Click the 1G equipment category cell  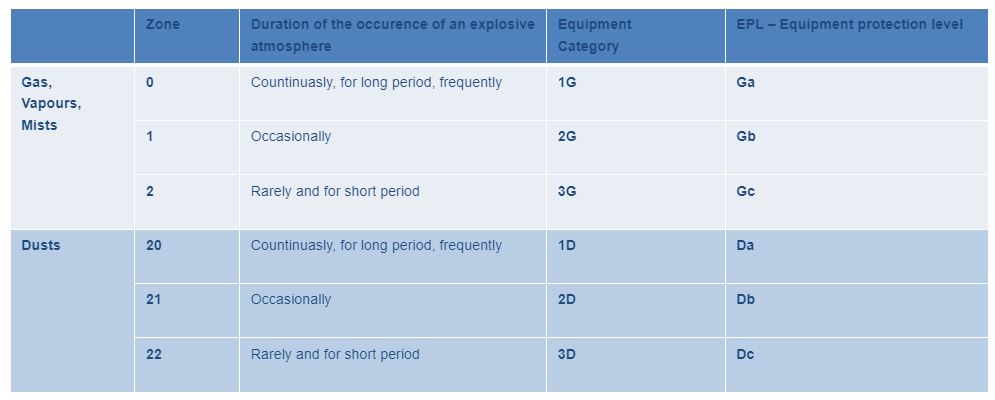(567, 83)
